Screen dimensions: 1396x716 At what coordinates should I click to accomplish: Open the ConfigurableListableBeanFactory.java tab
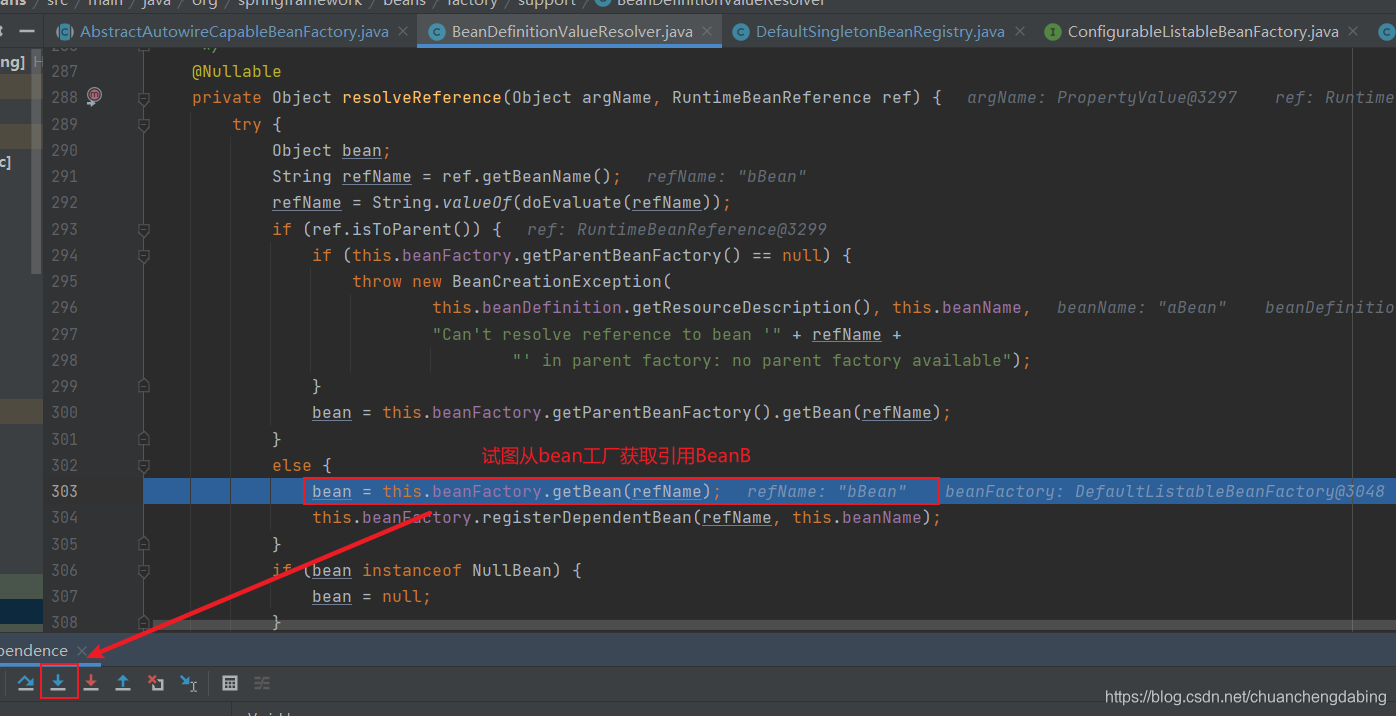1203,32
